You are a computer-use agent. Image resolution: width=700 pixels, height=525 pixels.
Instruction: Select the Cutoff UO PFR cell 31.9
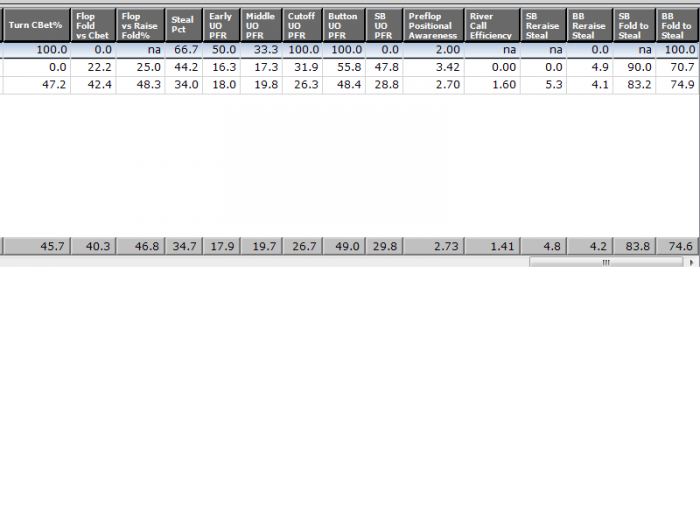pyautogui.click(x=302, y=67)
